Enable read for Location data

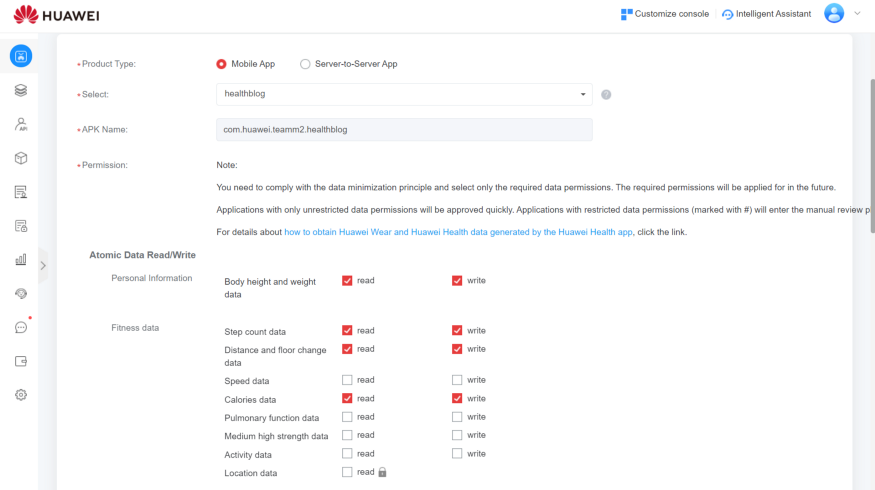click(x=347, y=472)
